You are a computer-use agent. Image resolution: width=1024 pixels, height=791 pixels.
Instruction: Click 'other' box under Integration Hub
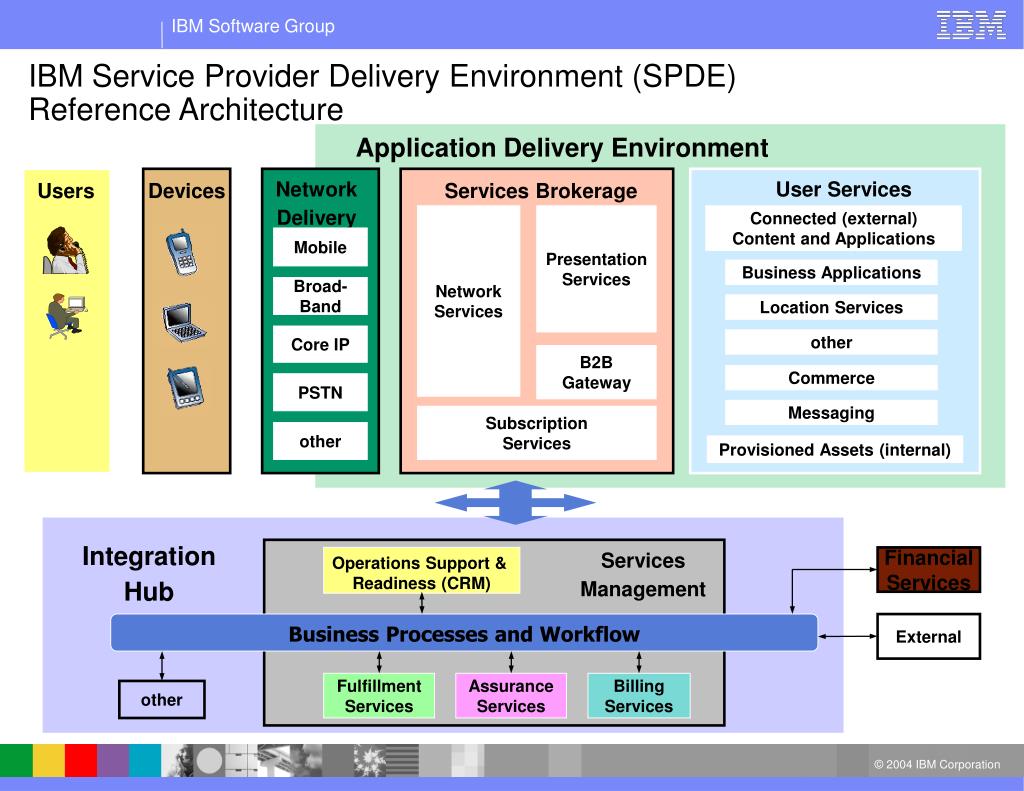[x=161, y=700]
